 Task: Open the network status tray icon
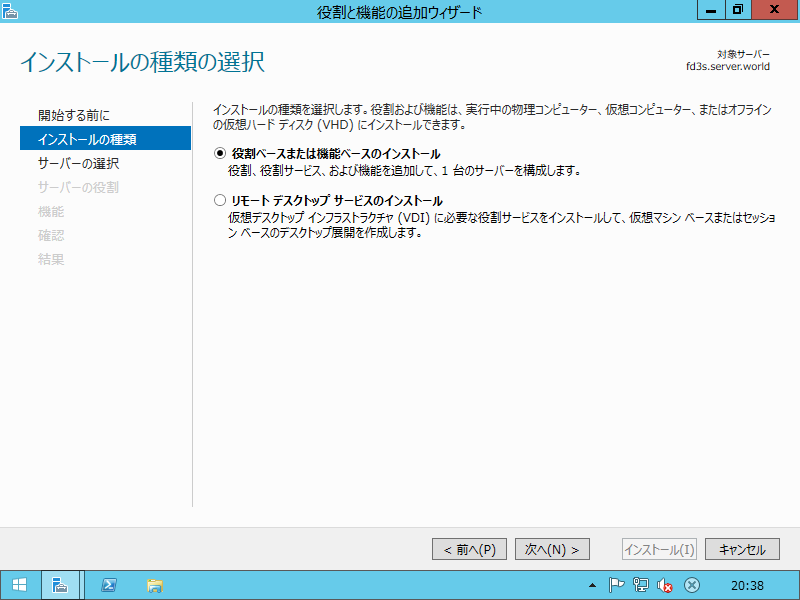coord(641,585)
